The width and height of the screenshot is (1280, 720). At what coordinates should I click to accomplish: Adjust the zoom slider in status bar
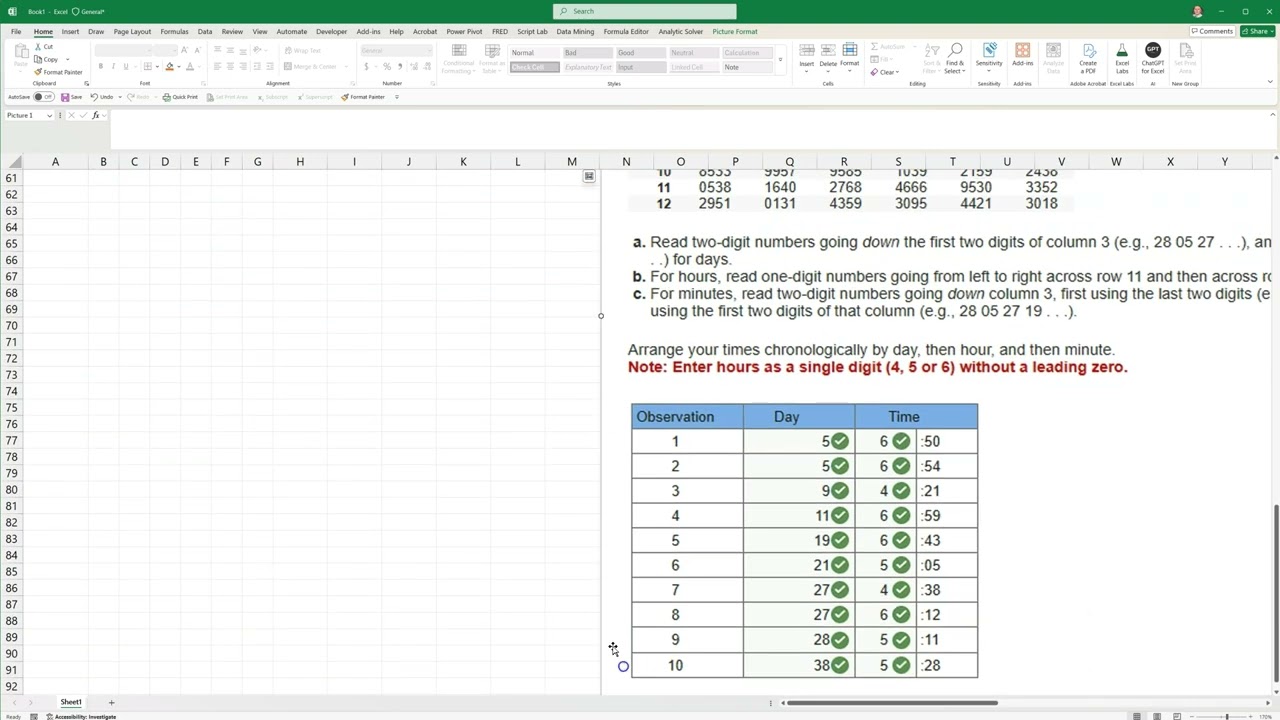(x=1226, y=716)
